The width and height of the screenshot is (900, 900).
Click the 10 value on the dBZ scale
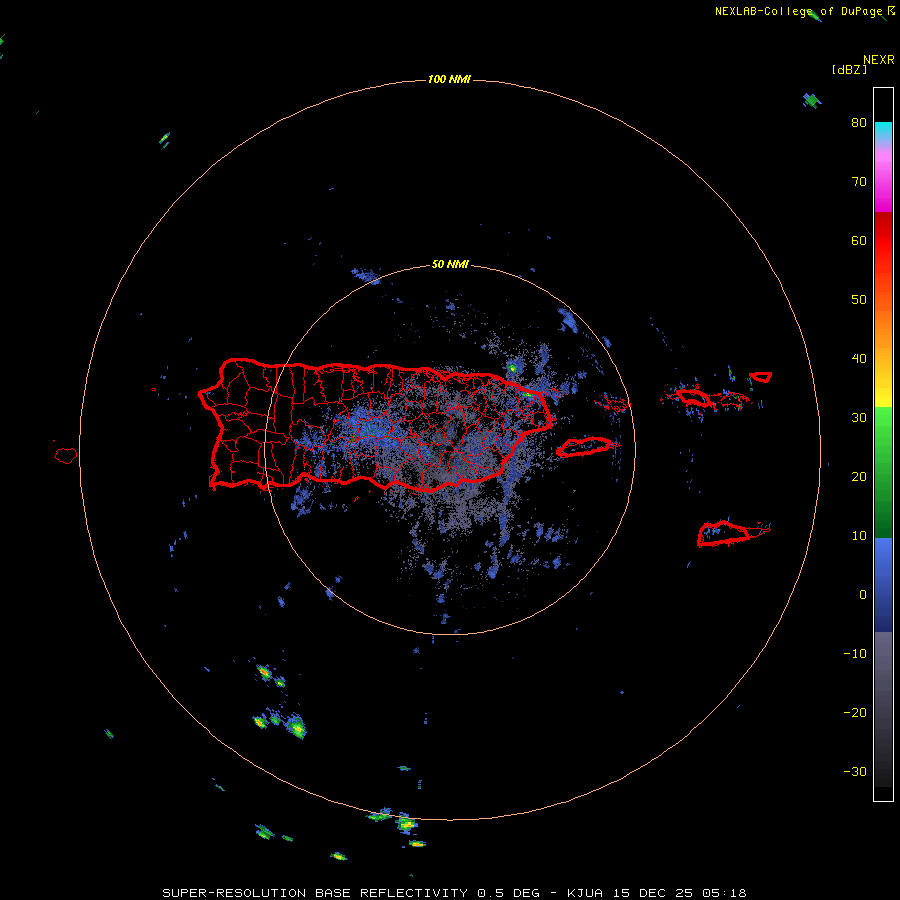859,536
